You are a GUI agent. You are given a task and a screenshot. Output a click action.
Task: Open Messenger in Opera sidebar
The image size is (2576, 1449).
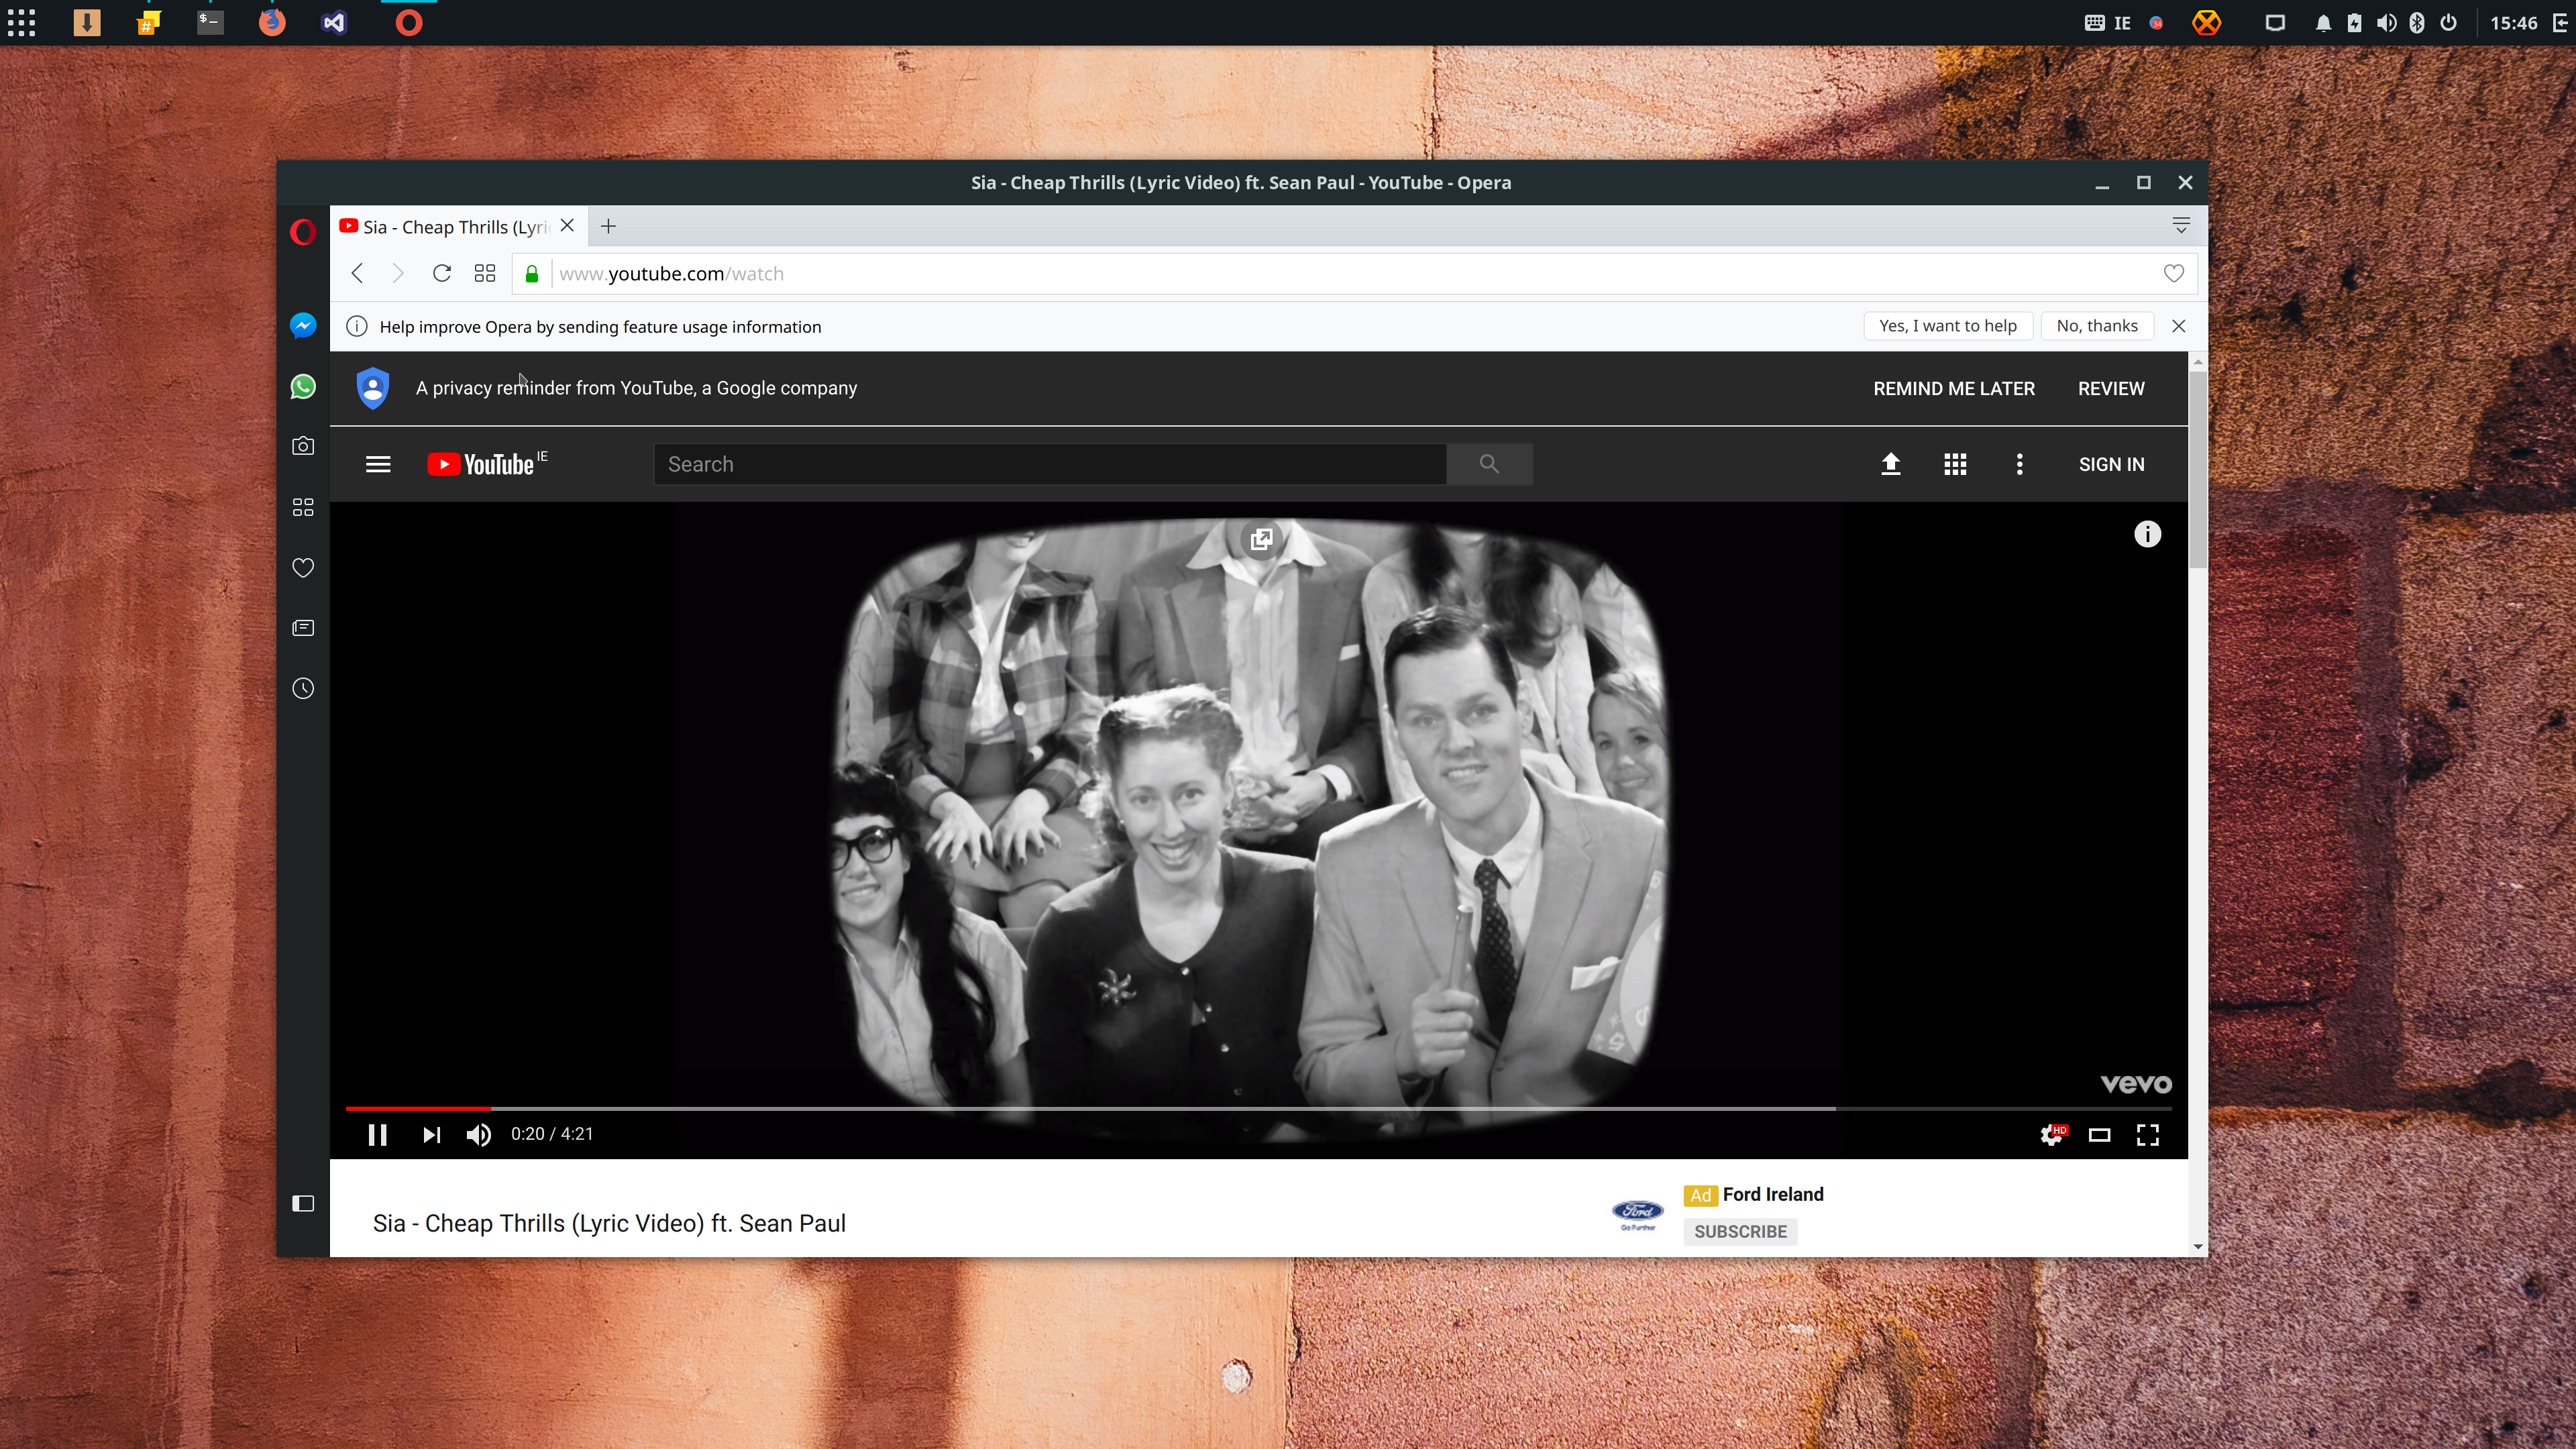tap(303, 326)
